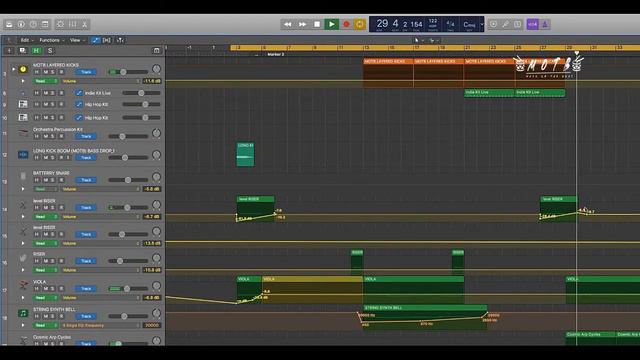Click the -13.5 dB volume value field
The image size is (640, 360).
[x=152, y=243]
